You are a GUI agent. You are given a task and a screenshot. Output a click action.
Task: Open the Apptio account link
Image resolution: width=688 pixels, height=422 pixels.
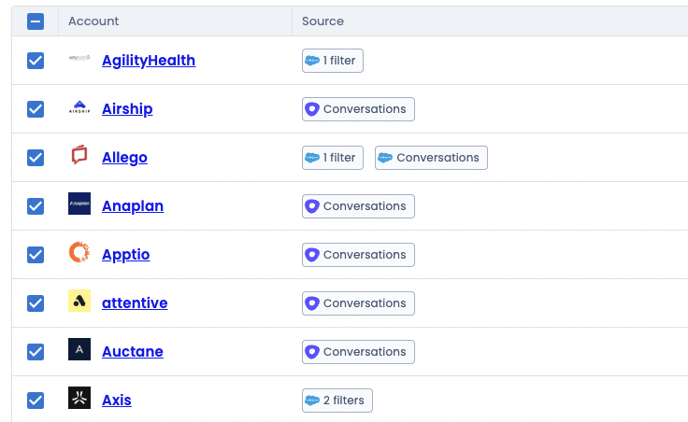(126, 255)
